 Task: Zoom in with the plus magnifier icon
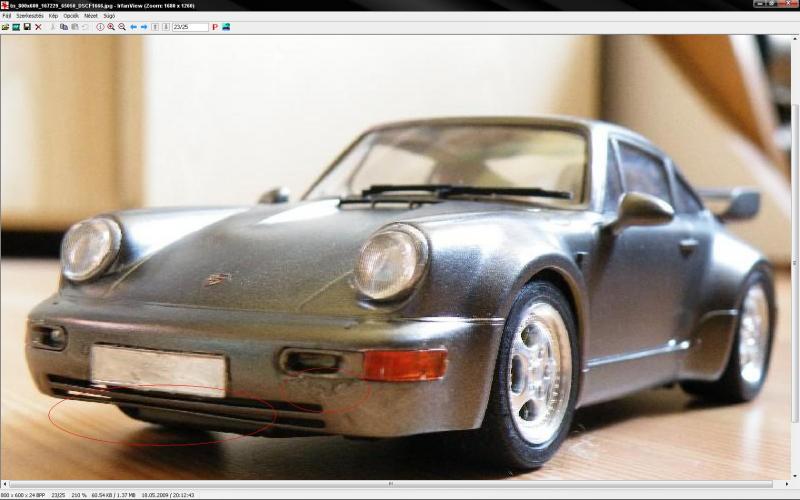click(x=111, y=27)
